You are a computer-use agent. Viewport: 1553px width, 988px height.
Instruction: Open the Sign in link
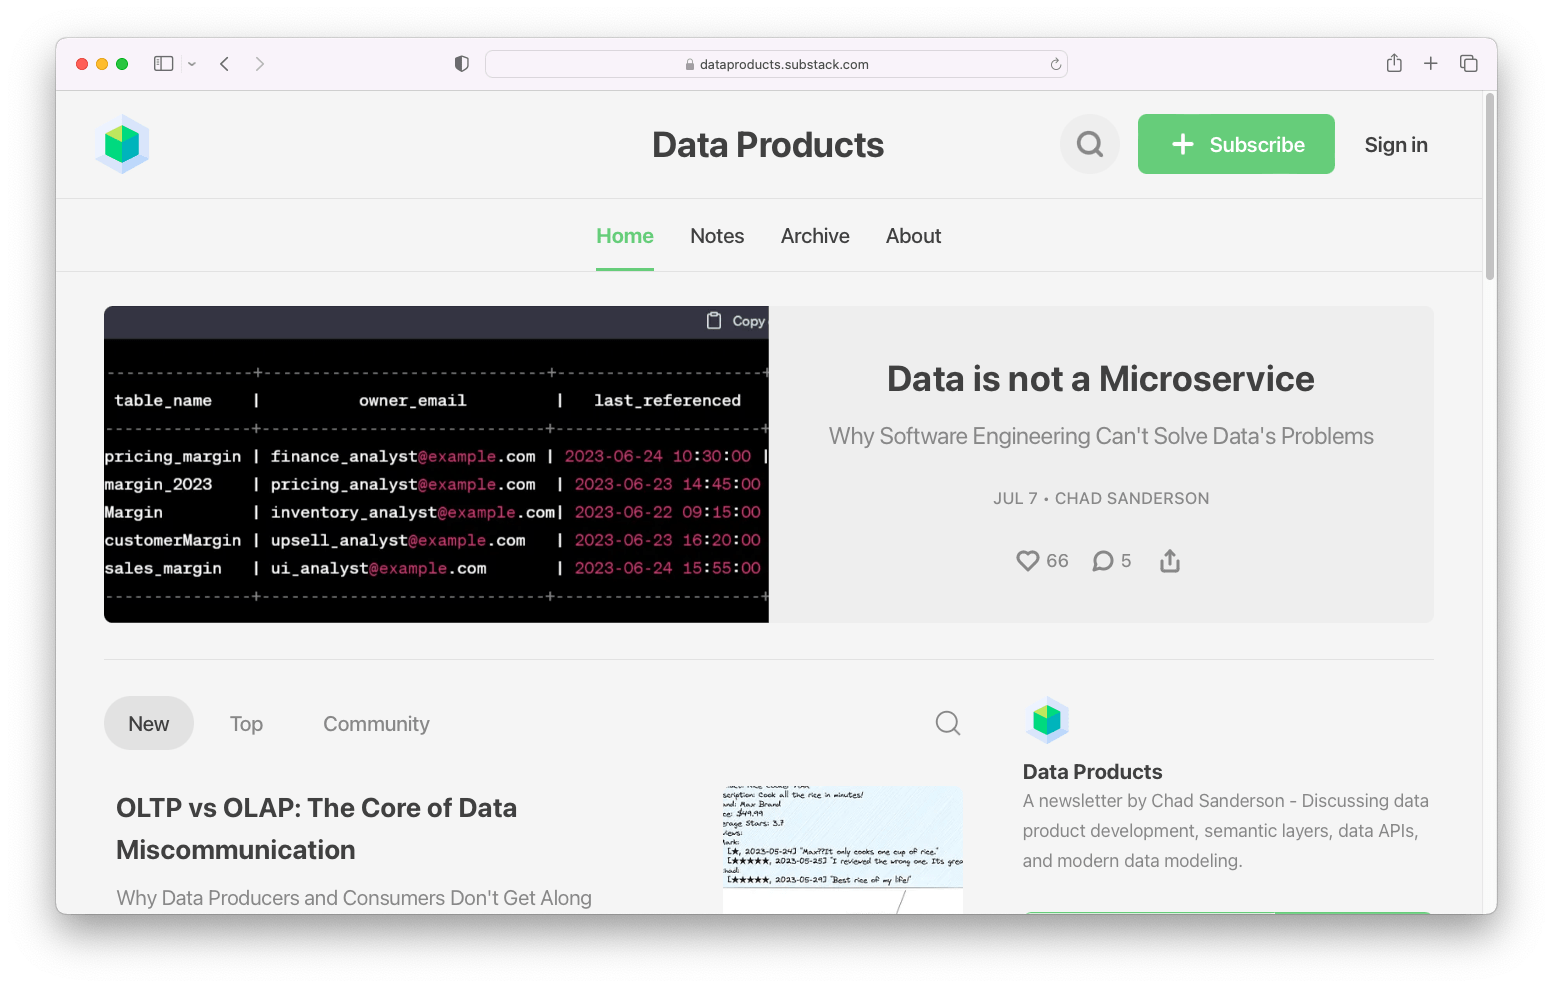(x=1396, y=144)
